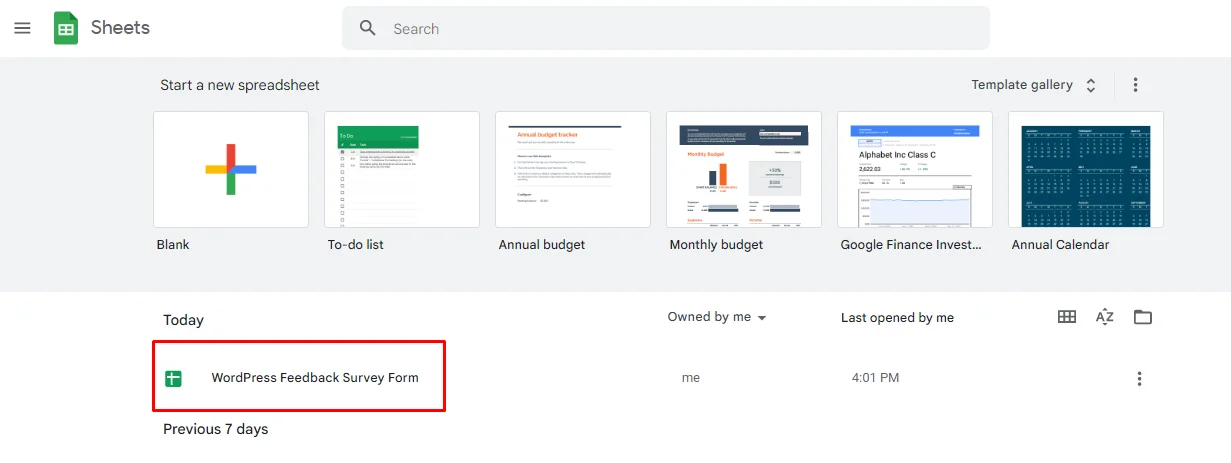Click the Monthly budget label
1231x463 pixels.
[x=716, y=245]
